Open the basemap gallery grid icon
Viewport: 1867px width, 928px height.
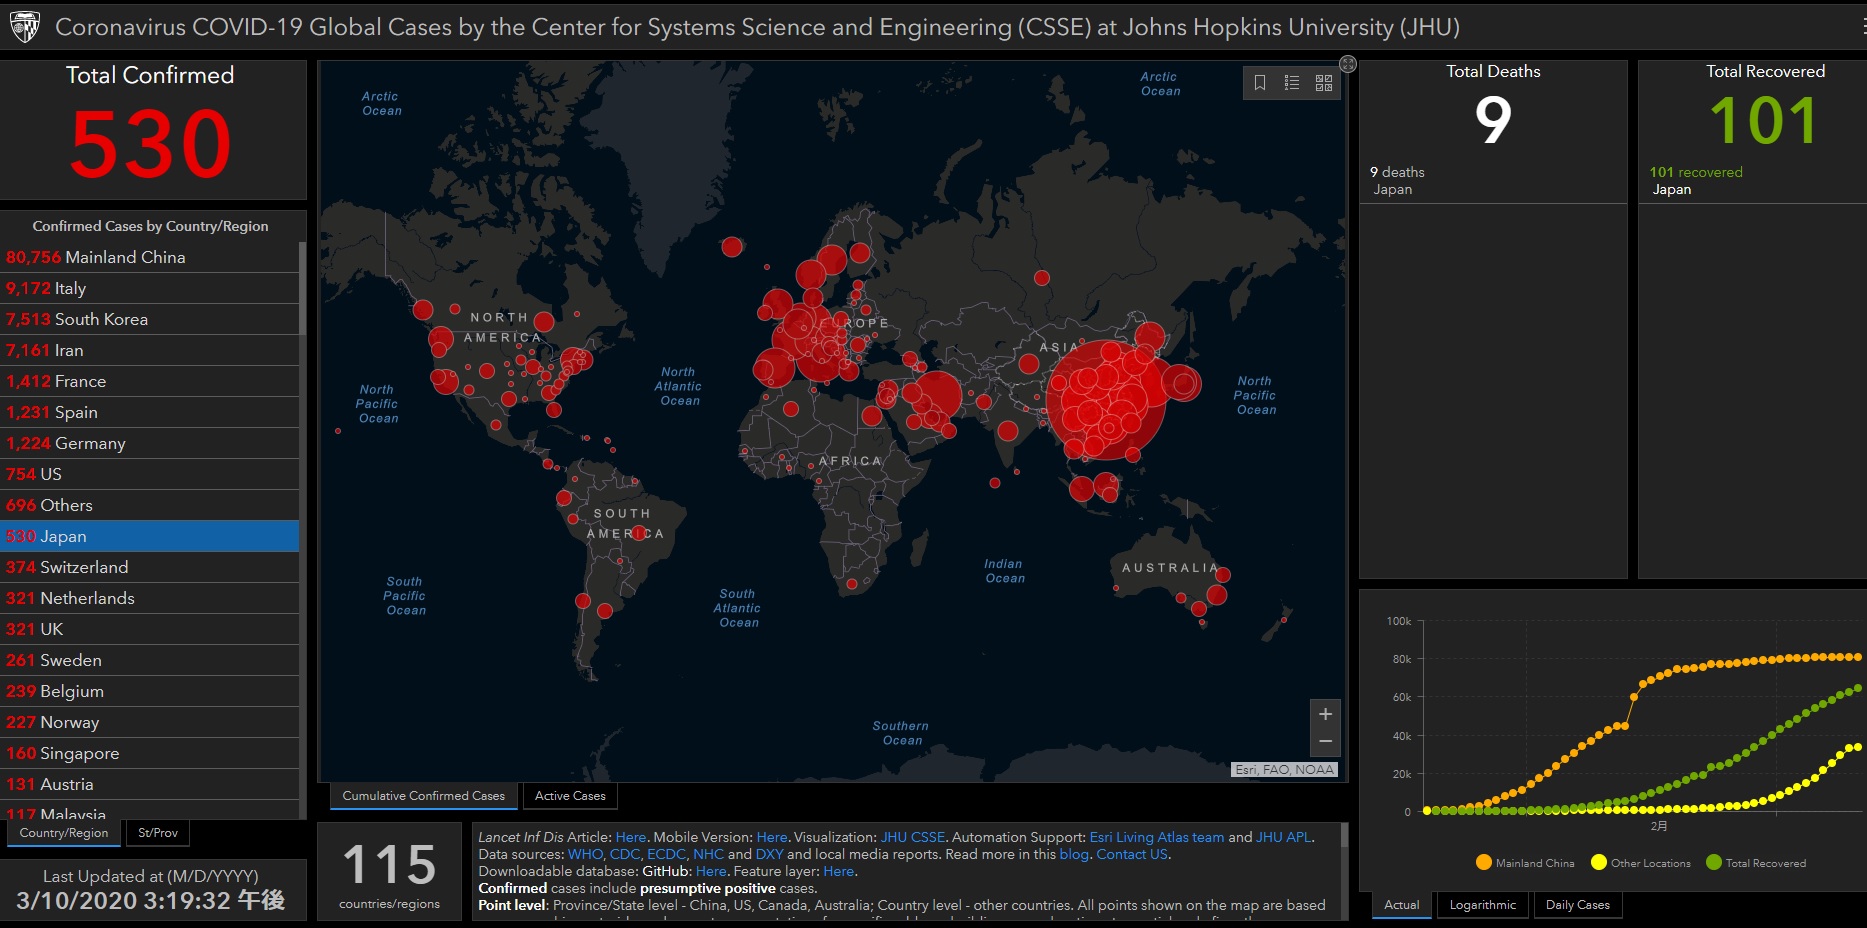click(x=1324, y=83)
